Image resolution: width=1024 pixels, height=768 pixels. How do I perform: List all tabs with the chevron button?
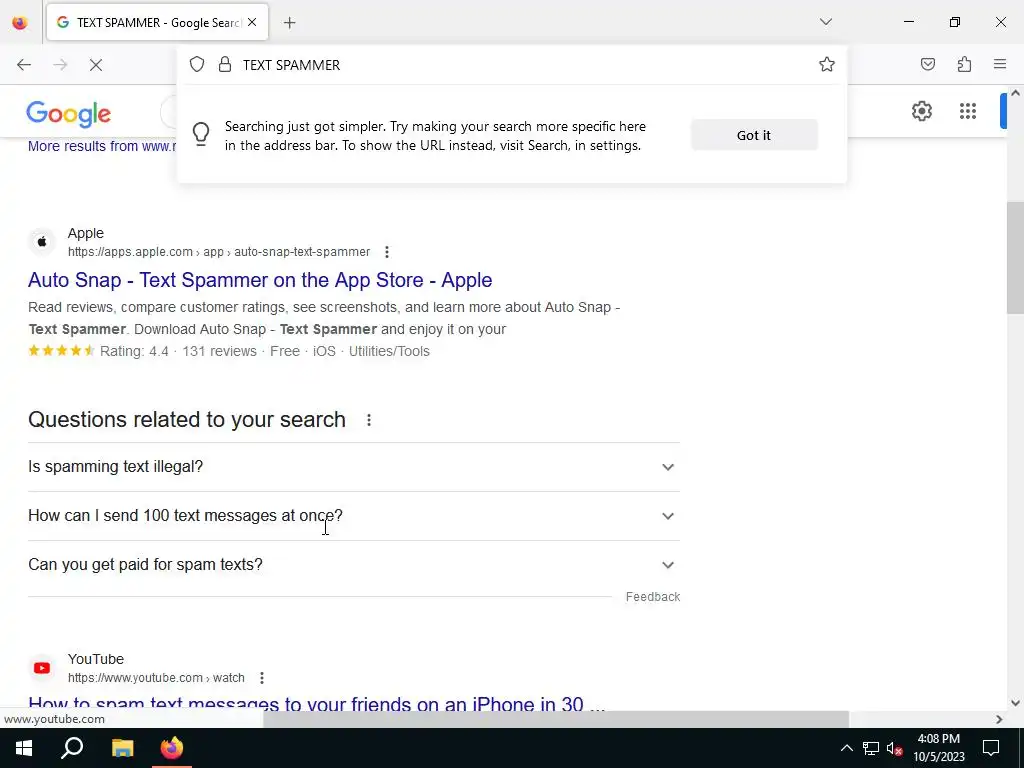826,22
